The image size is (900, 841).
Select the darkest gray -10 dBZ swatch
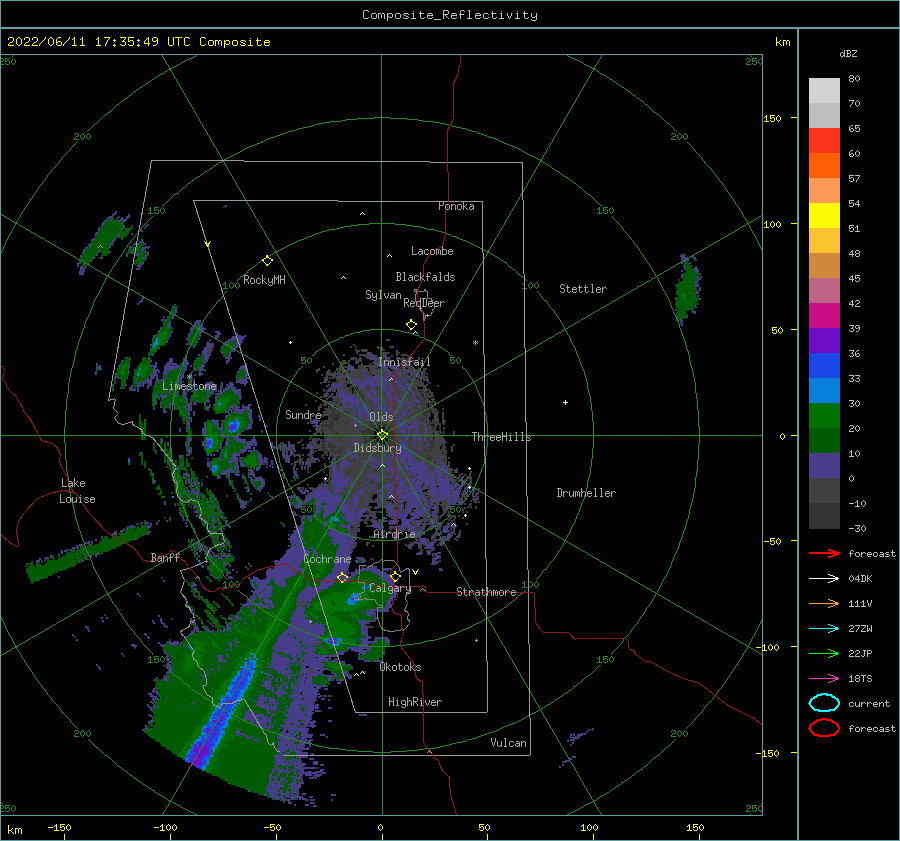(x=824, y=515)
